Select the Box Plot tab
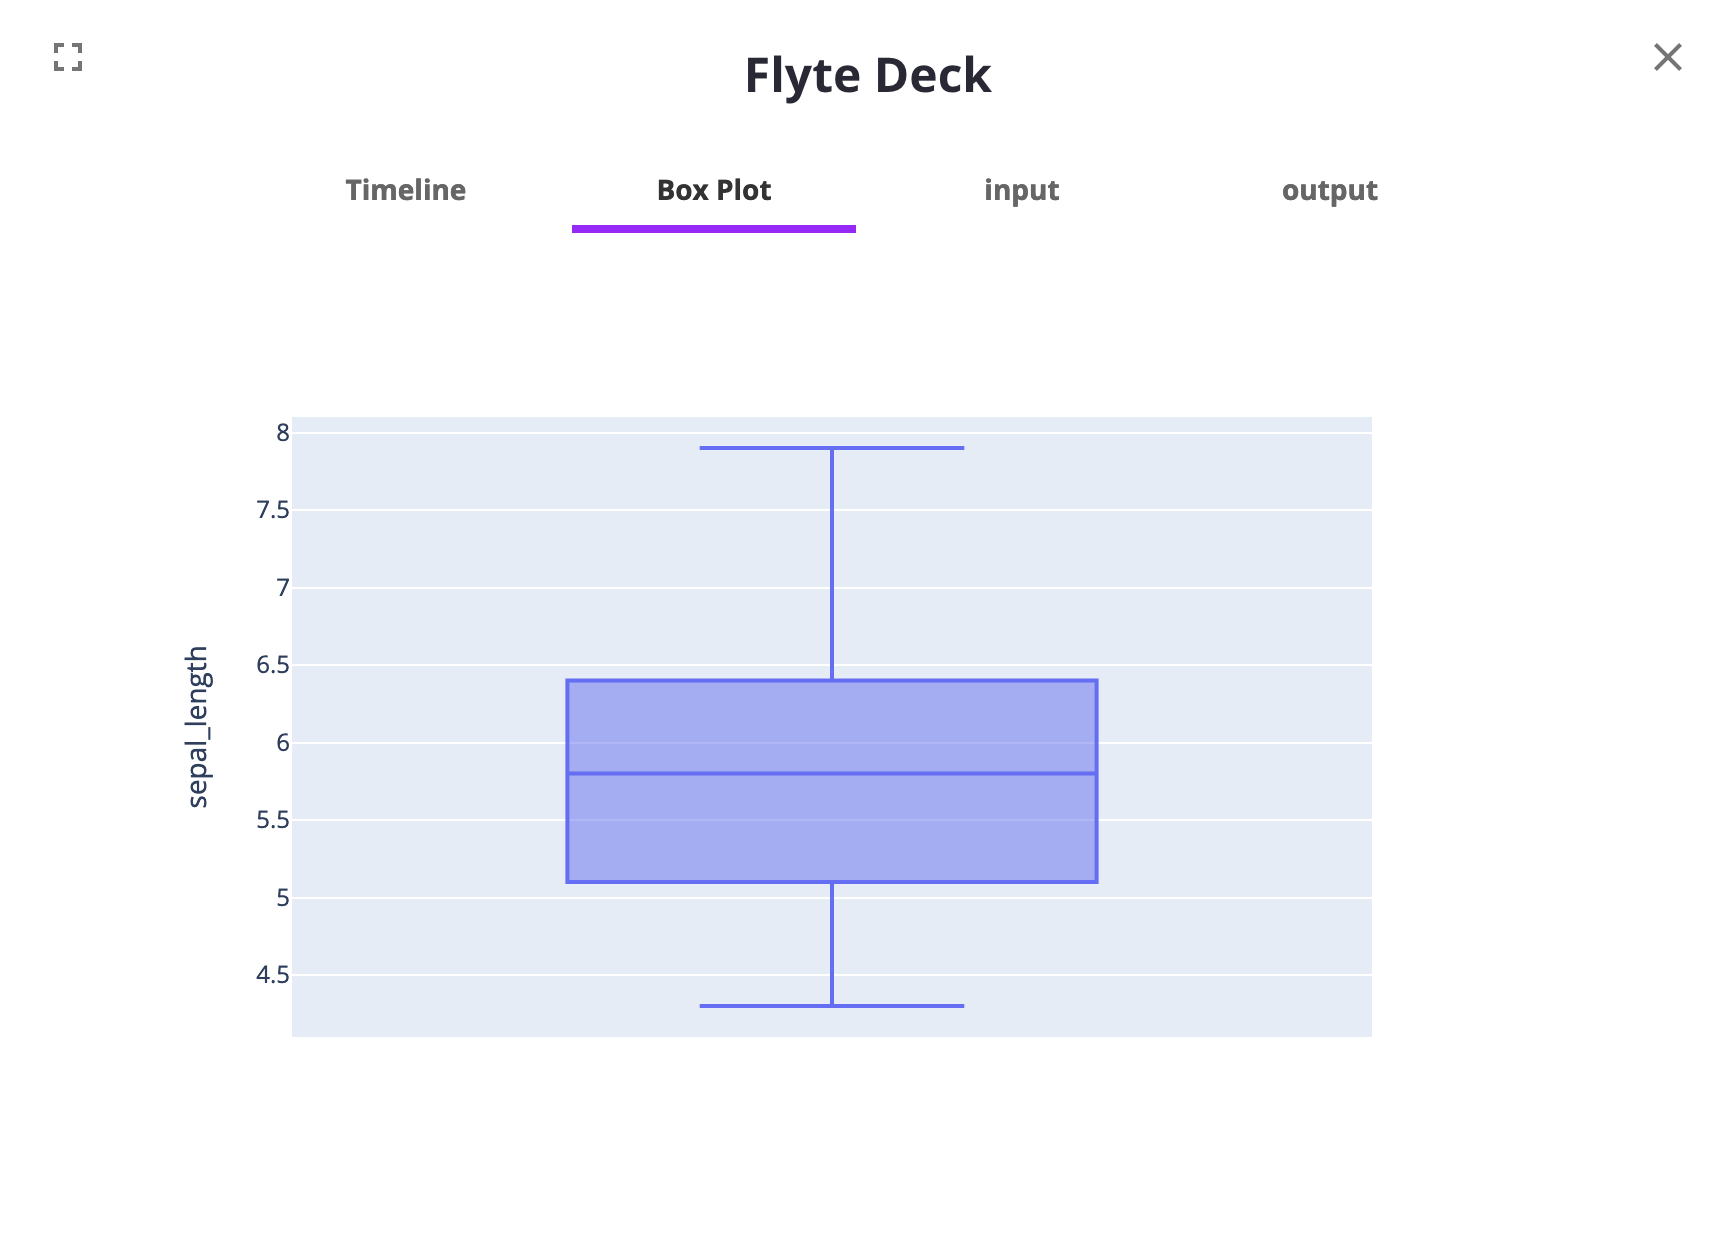1736x1260 pixels. tap(713, 190)
